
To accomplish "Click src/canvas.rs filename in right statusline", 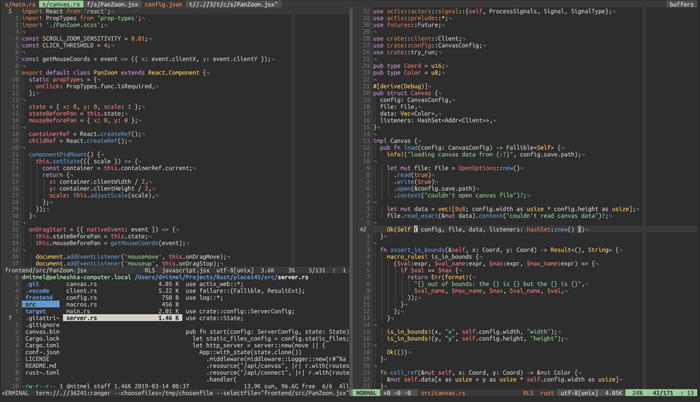I will (443, 393).
